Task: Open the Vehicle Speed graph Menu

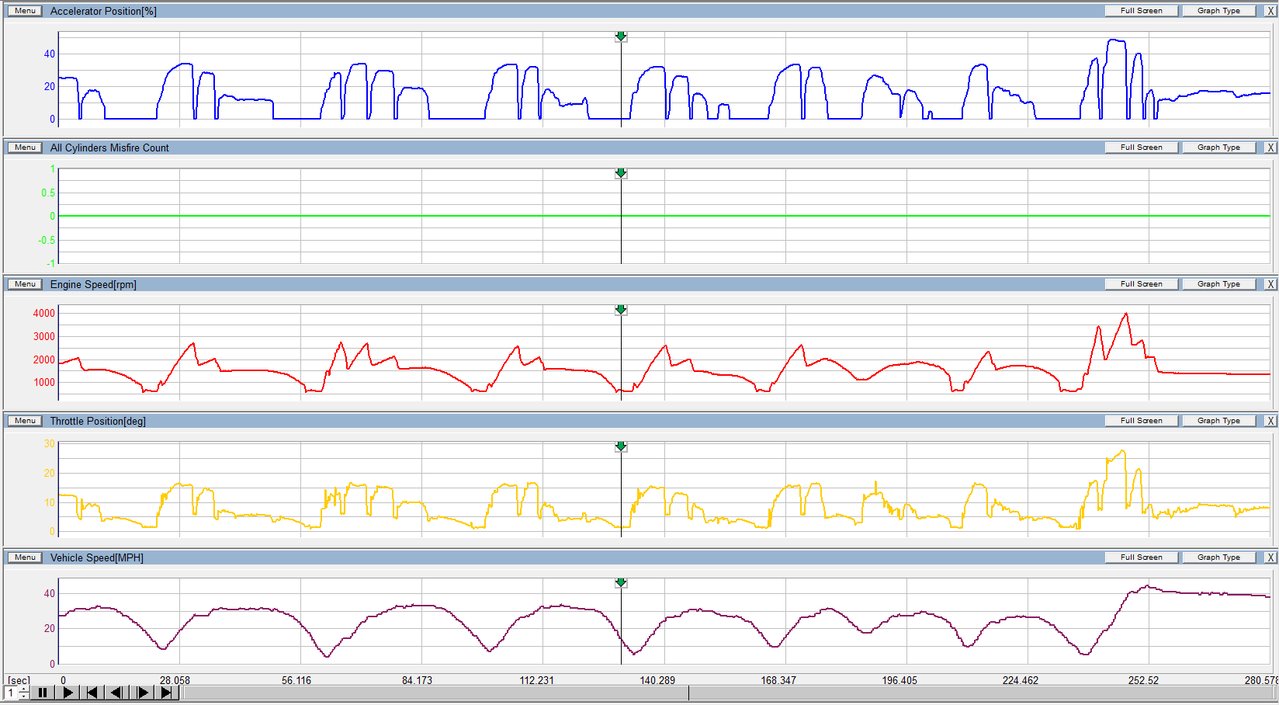Action: tap(25, 557)
